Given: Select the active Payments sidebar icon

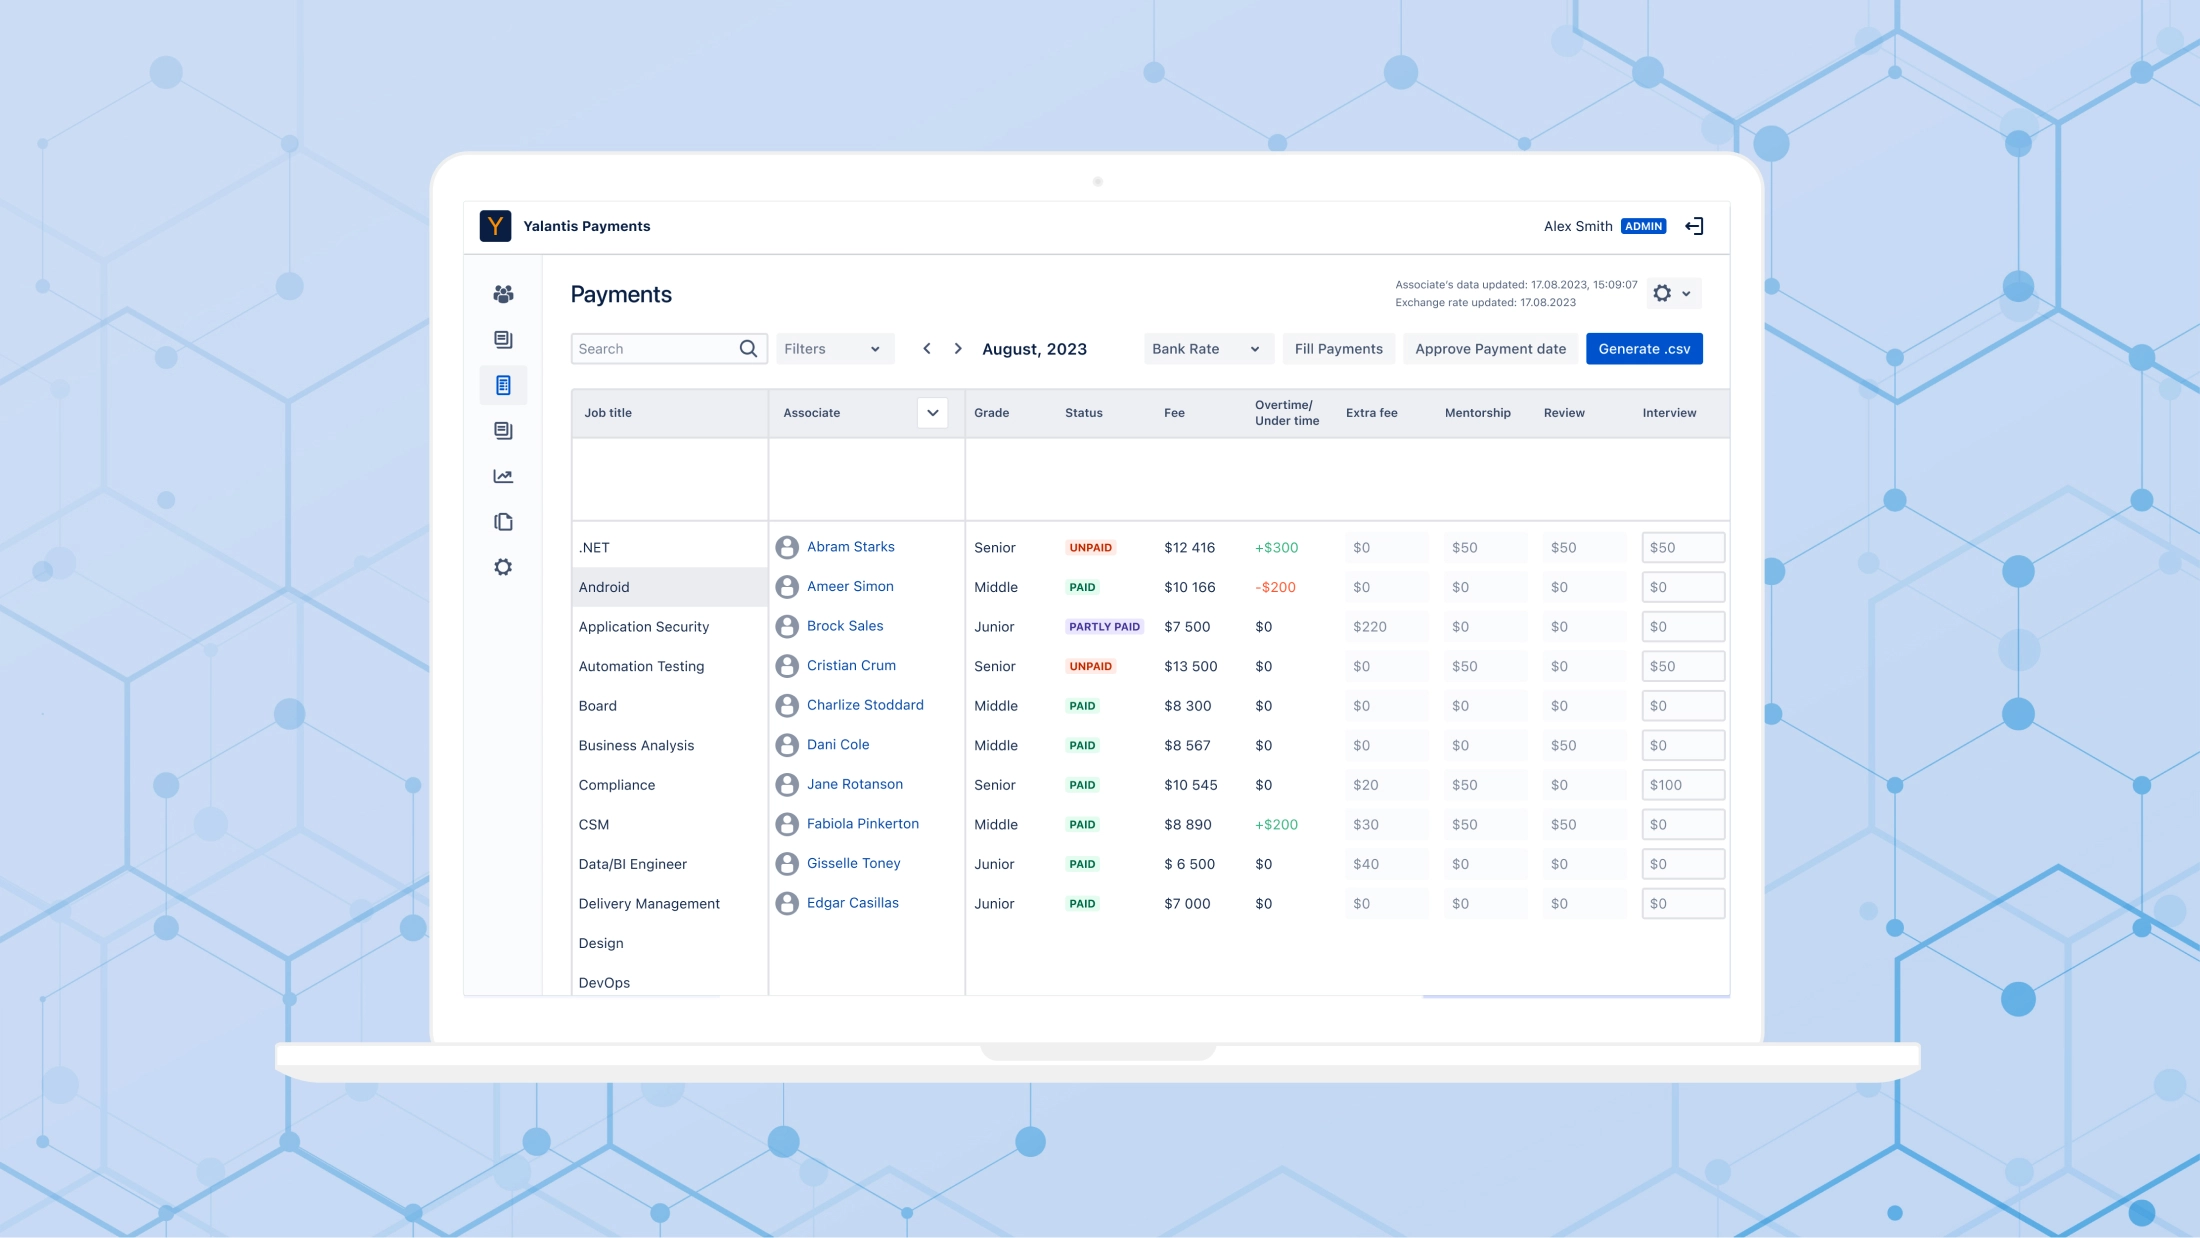Looking at the screenshot, I should [503, 385].
